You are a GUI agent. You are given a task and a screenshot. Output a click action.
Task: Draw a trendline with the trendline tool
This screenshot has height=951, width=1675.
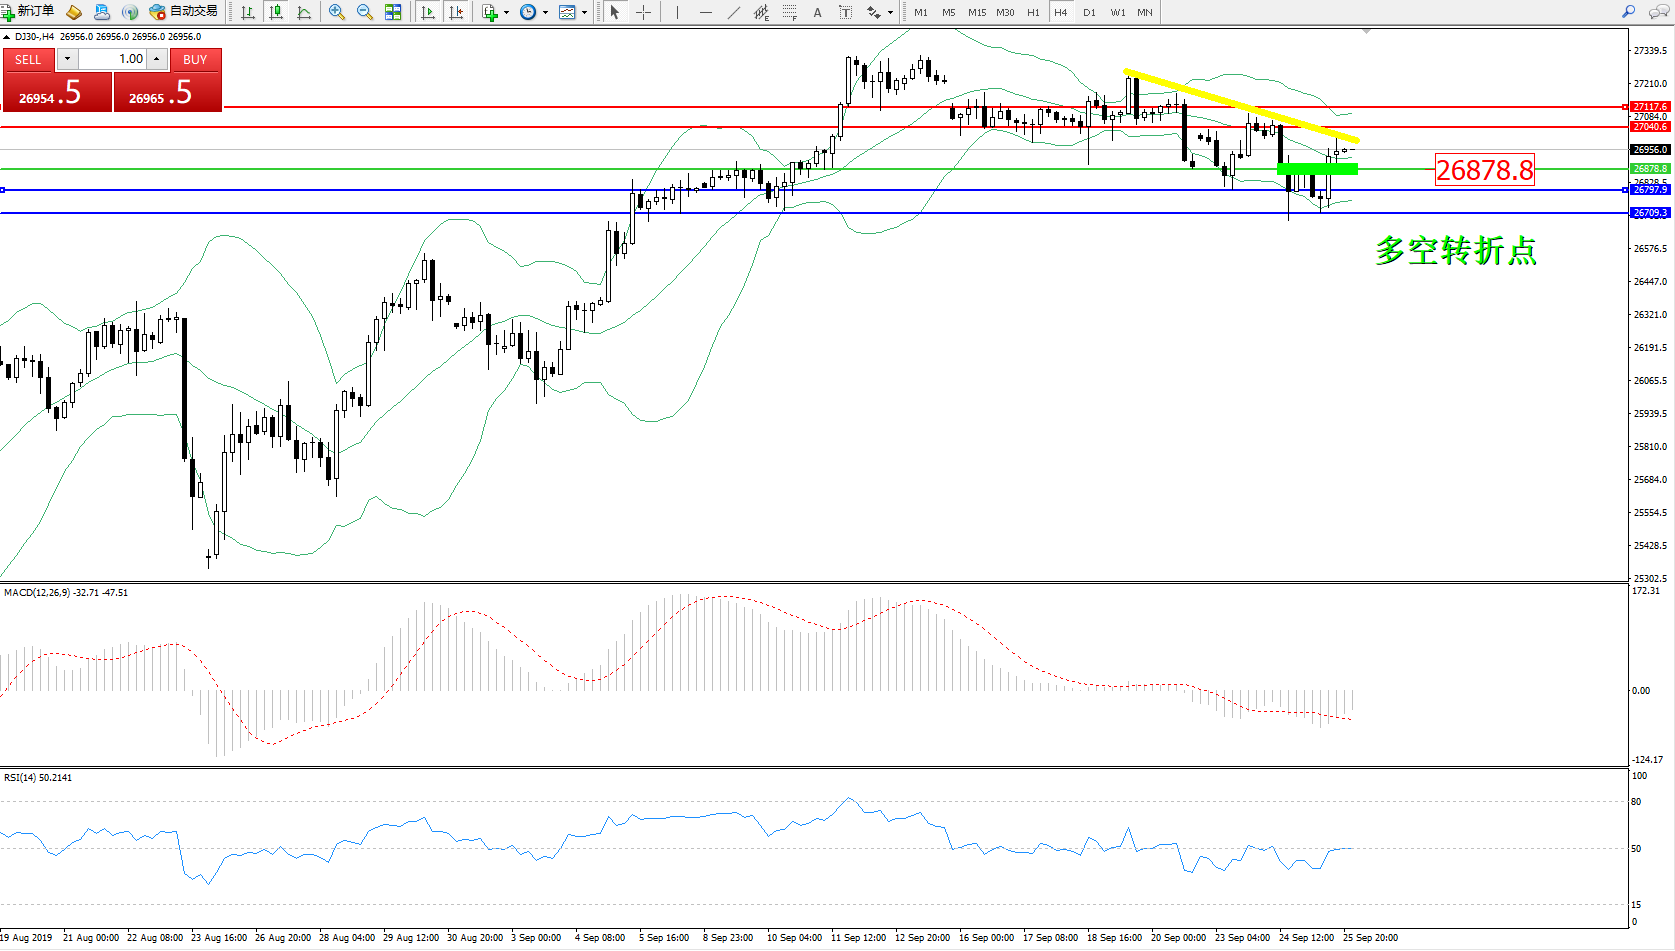click(734, 12)
